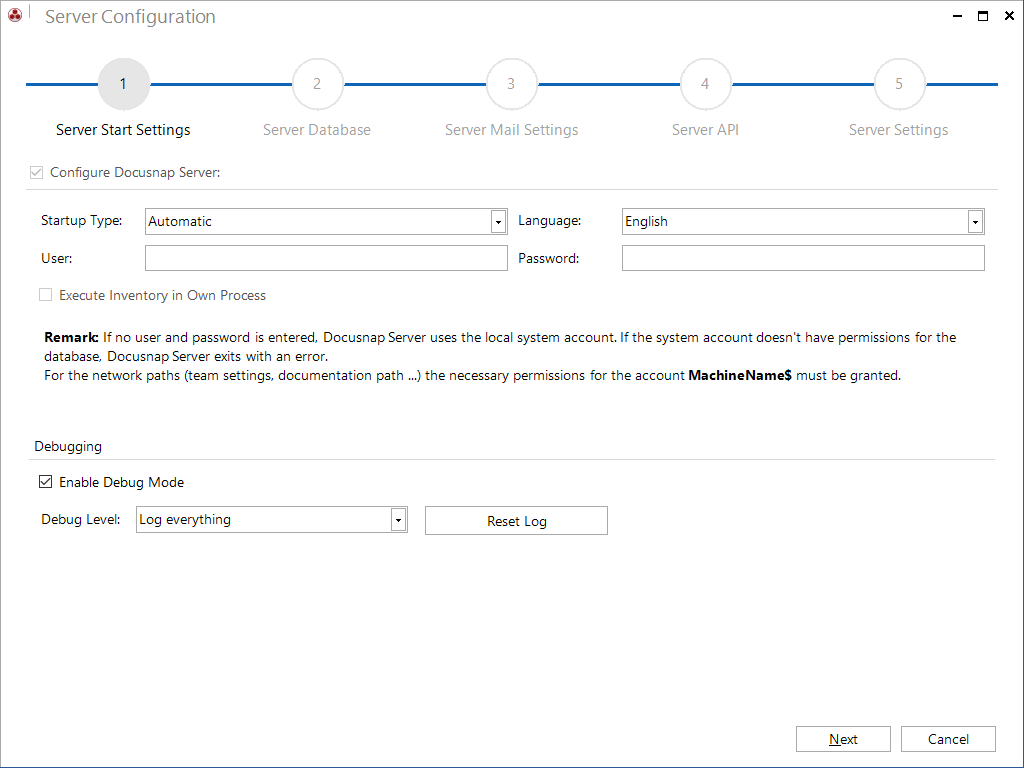The image size is (1024, 768).
Task: Go to step 4 Server API circle
Action: point(705,84)
